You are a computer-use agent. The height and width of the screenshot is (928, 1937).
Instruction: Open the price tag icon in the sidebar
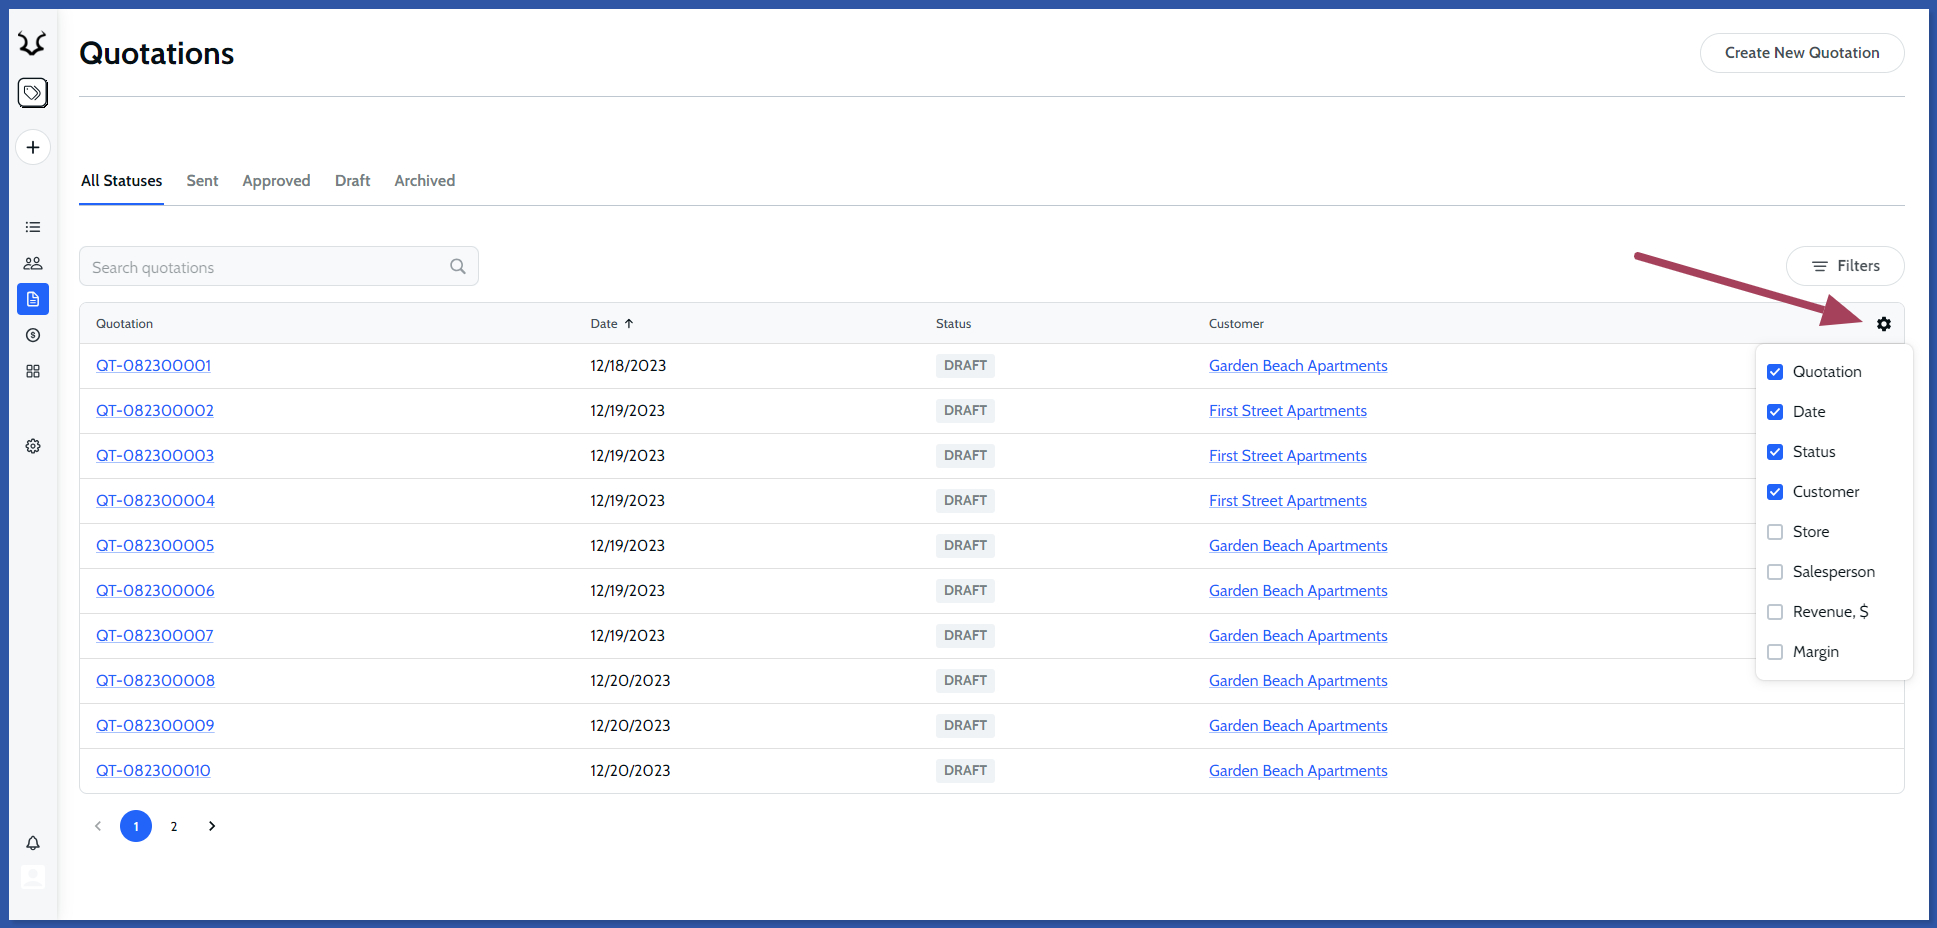click(33, 93)
